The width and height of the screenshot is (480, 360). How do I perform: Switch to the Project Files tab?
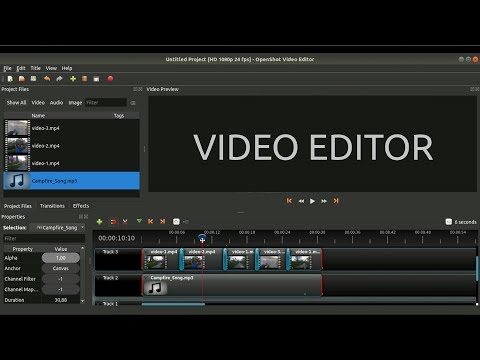click(x=18, y=206)
